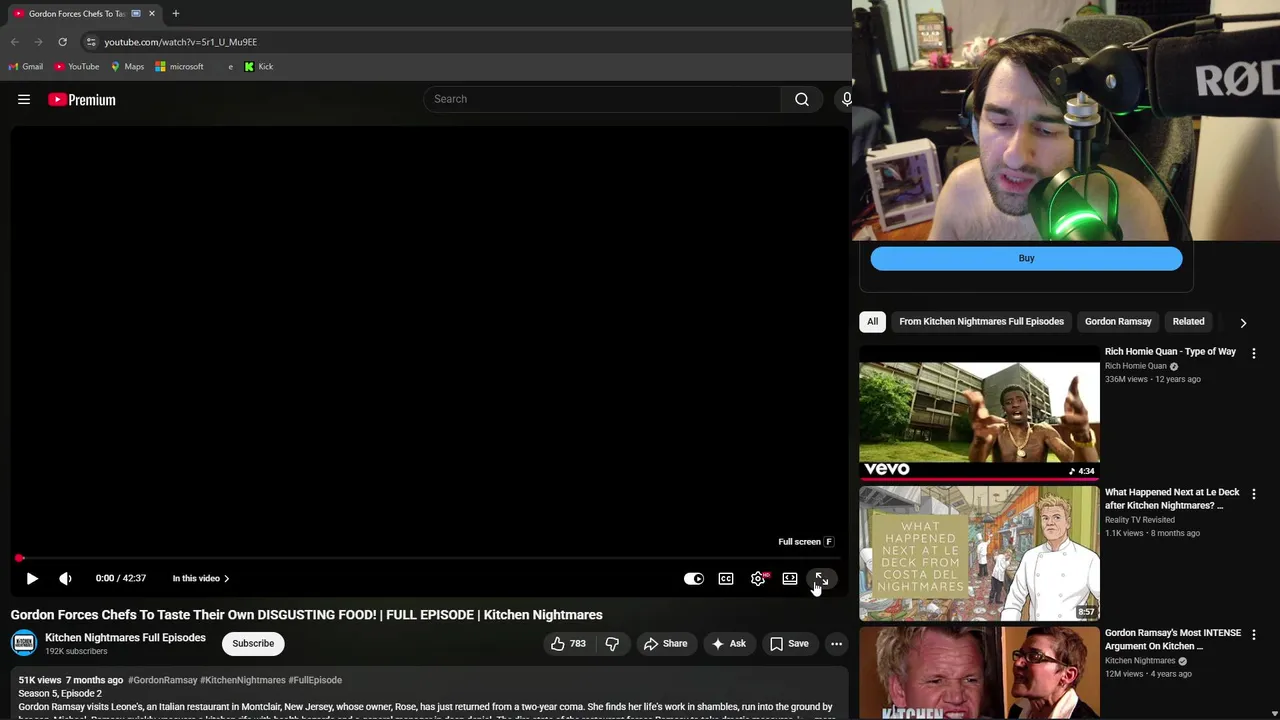Image resolution: width=1280 pixels, height=720 pixels.
Task: Open a new Chrome tab
Action: 176,13
